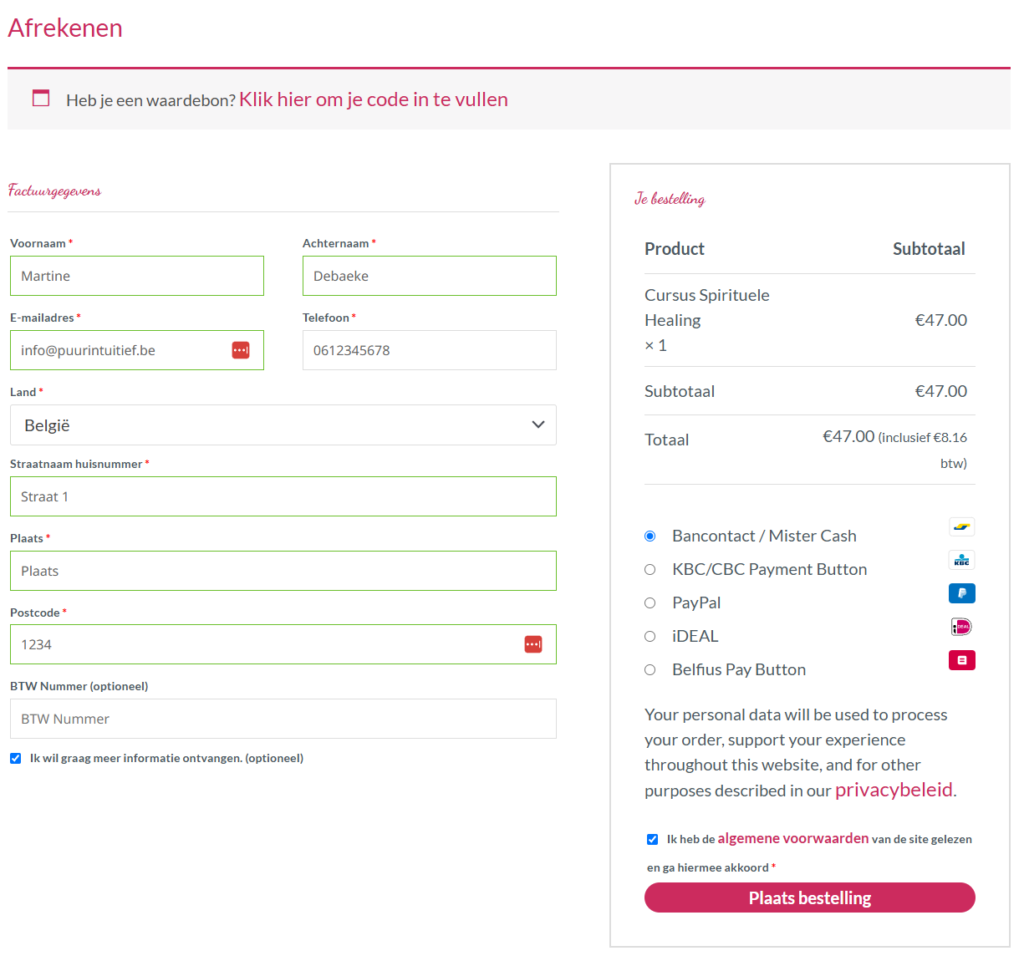
Task: Select Bancontact / Mister Cash payment method
Action: (650, 536)
